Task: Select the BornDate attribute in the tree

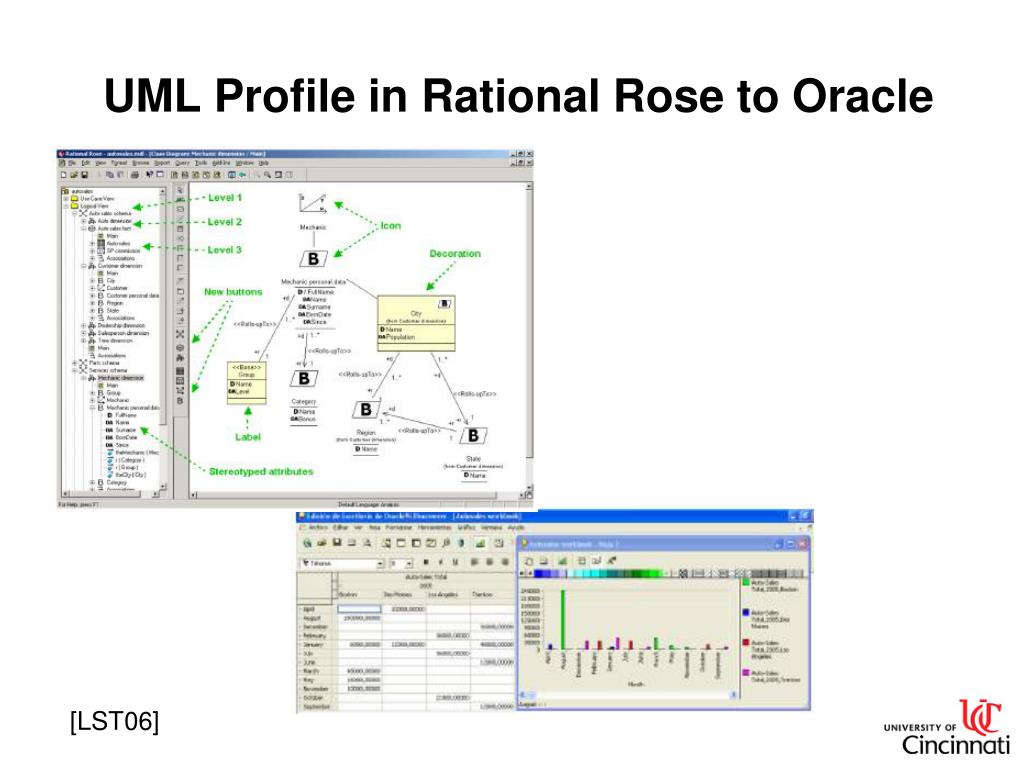Action: 126,438
